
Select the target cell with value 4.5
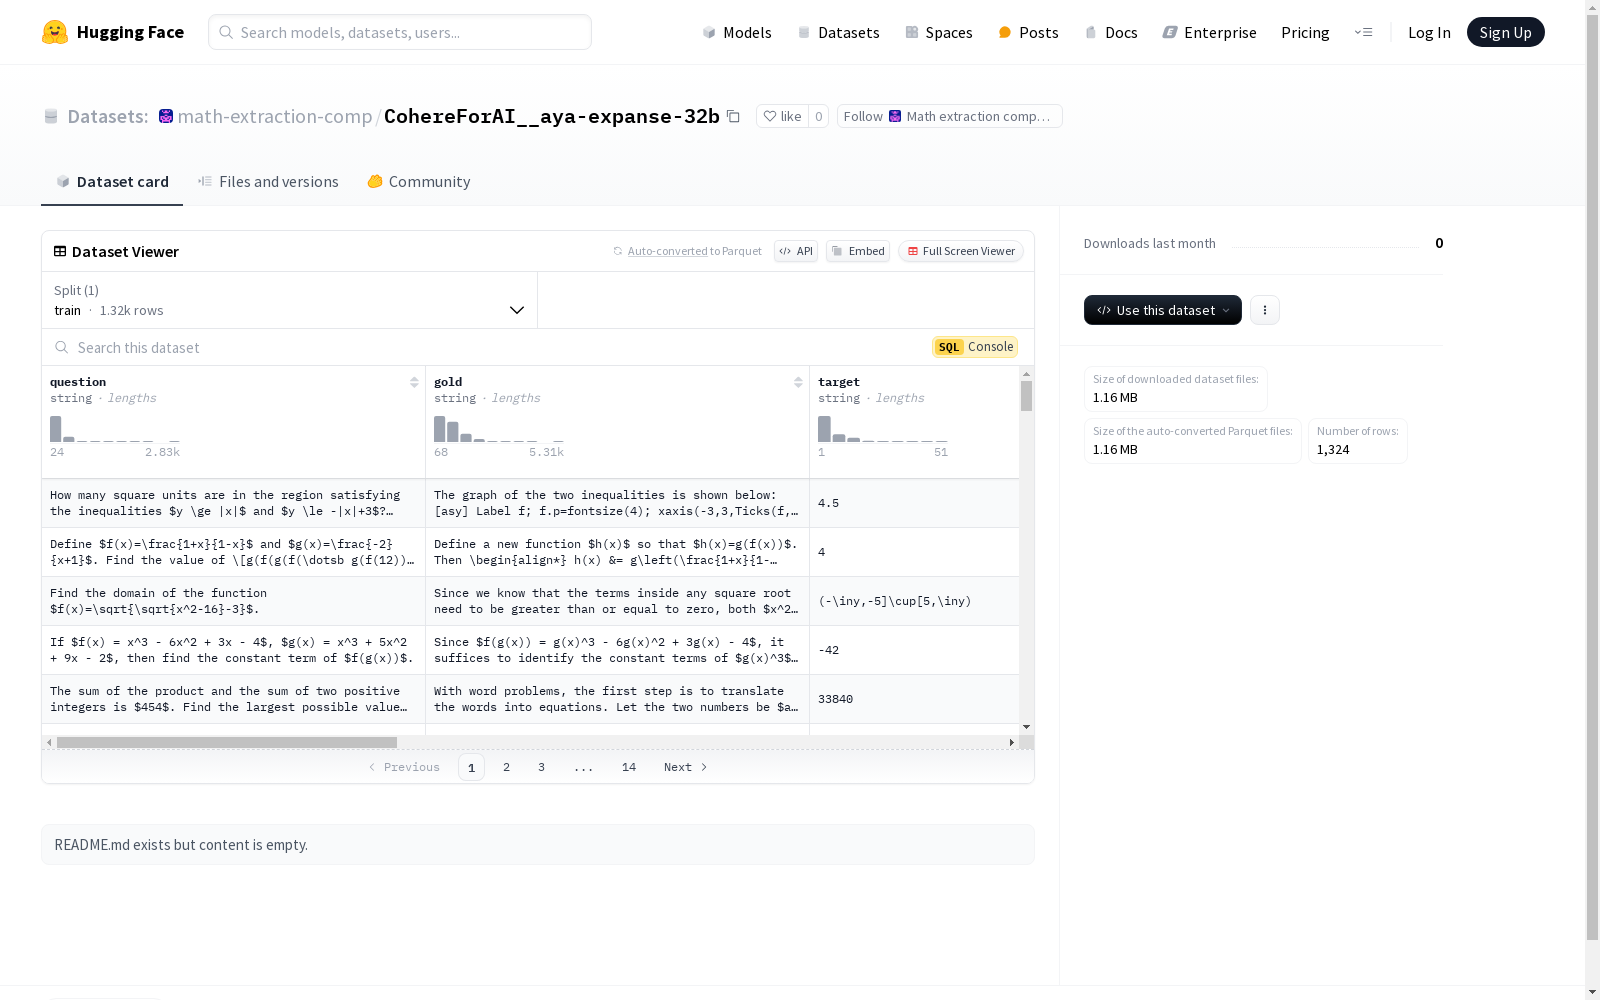[914, 503]
